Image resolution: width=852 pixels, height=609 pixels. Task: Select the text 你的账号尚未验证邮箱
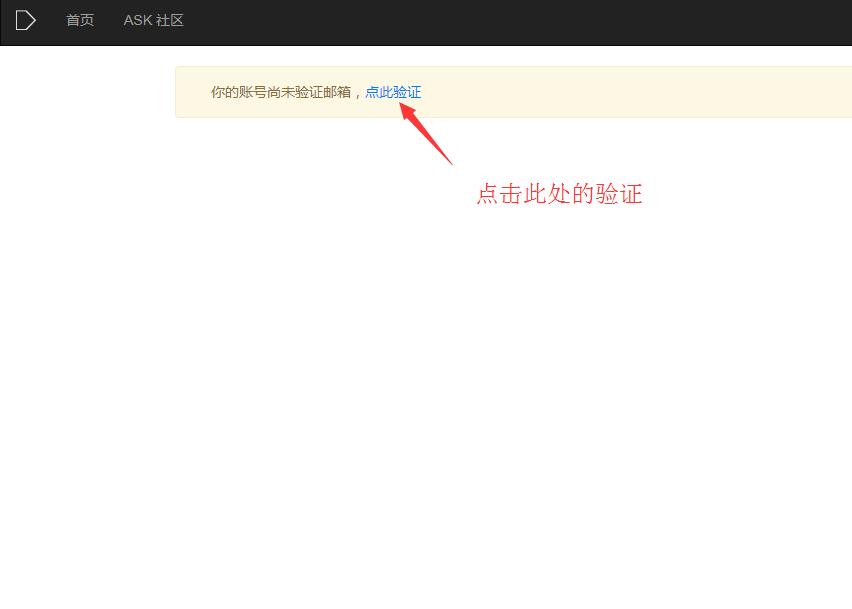(x=281, y=92)
